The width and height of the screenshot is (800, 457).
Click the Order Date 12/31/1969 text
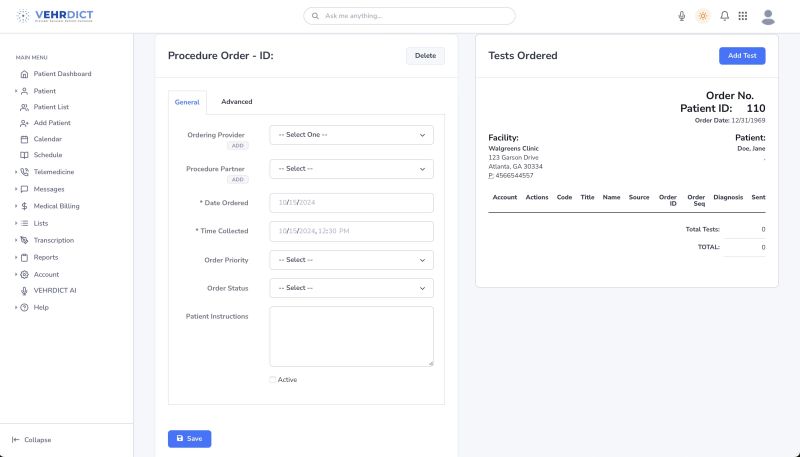[x=730, y=121]
